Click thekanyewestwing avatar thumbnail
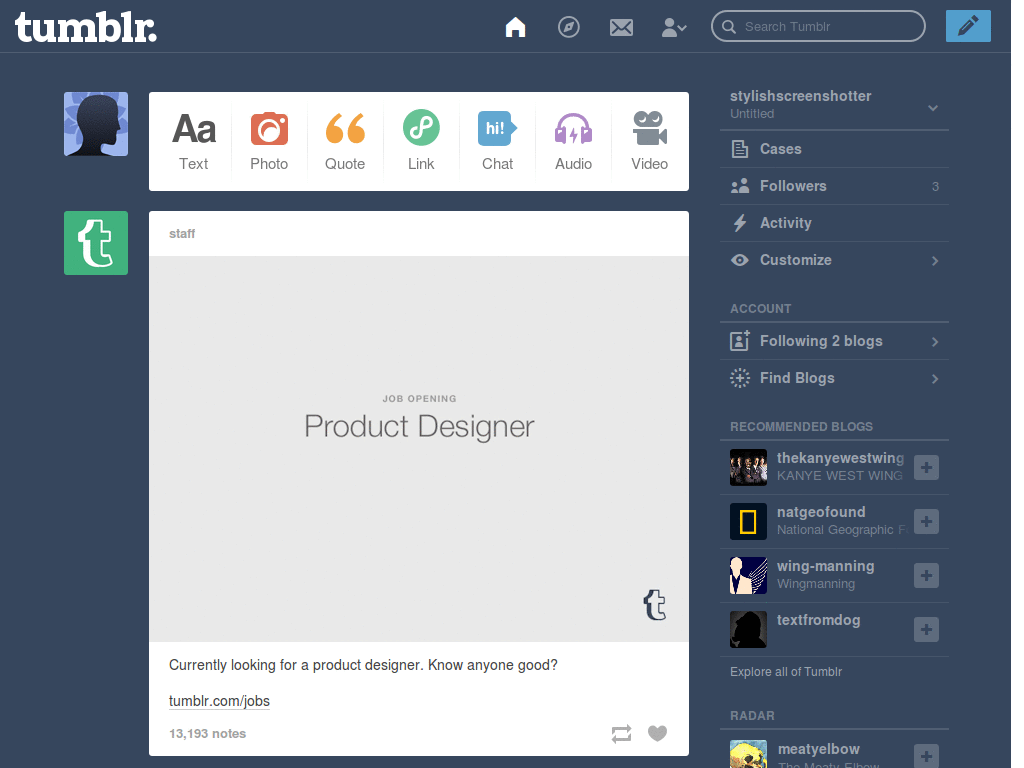 click(x=748, y=467)
